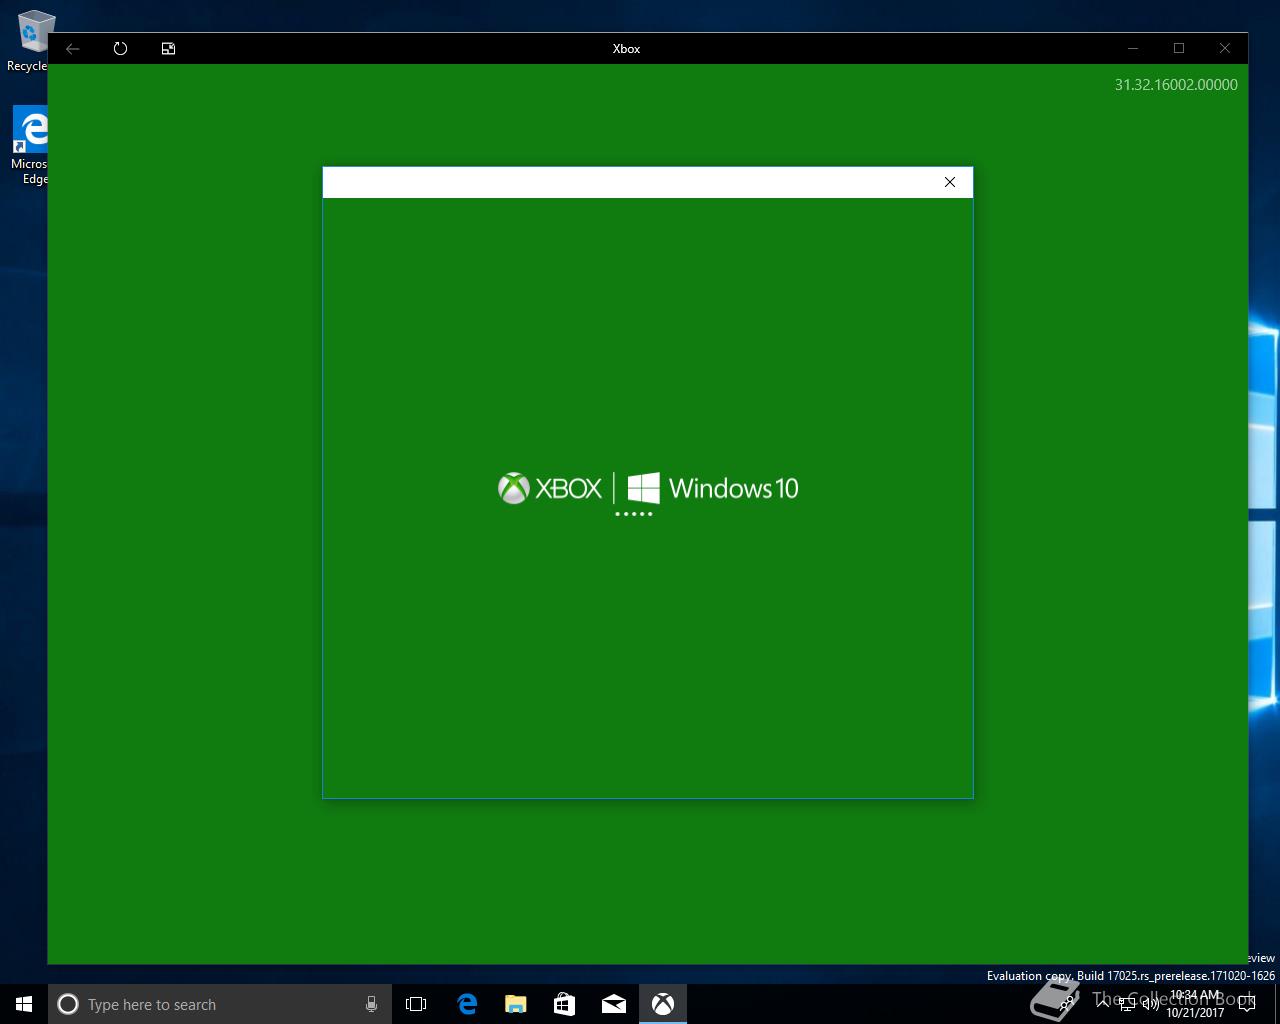Toggle the Xbox app compact view icon

coord(168,48)
